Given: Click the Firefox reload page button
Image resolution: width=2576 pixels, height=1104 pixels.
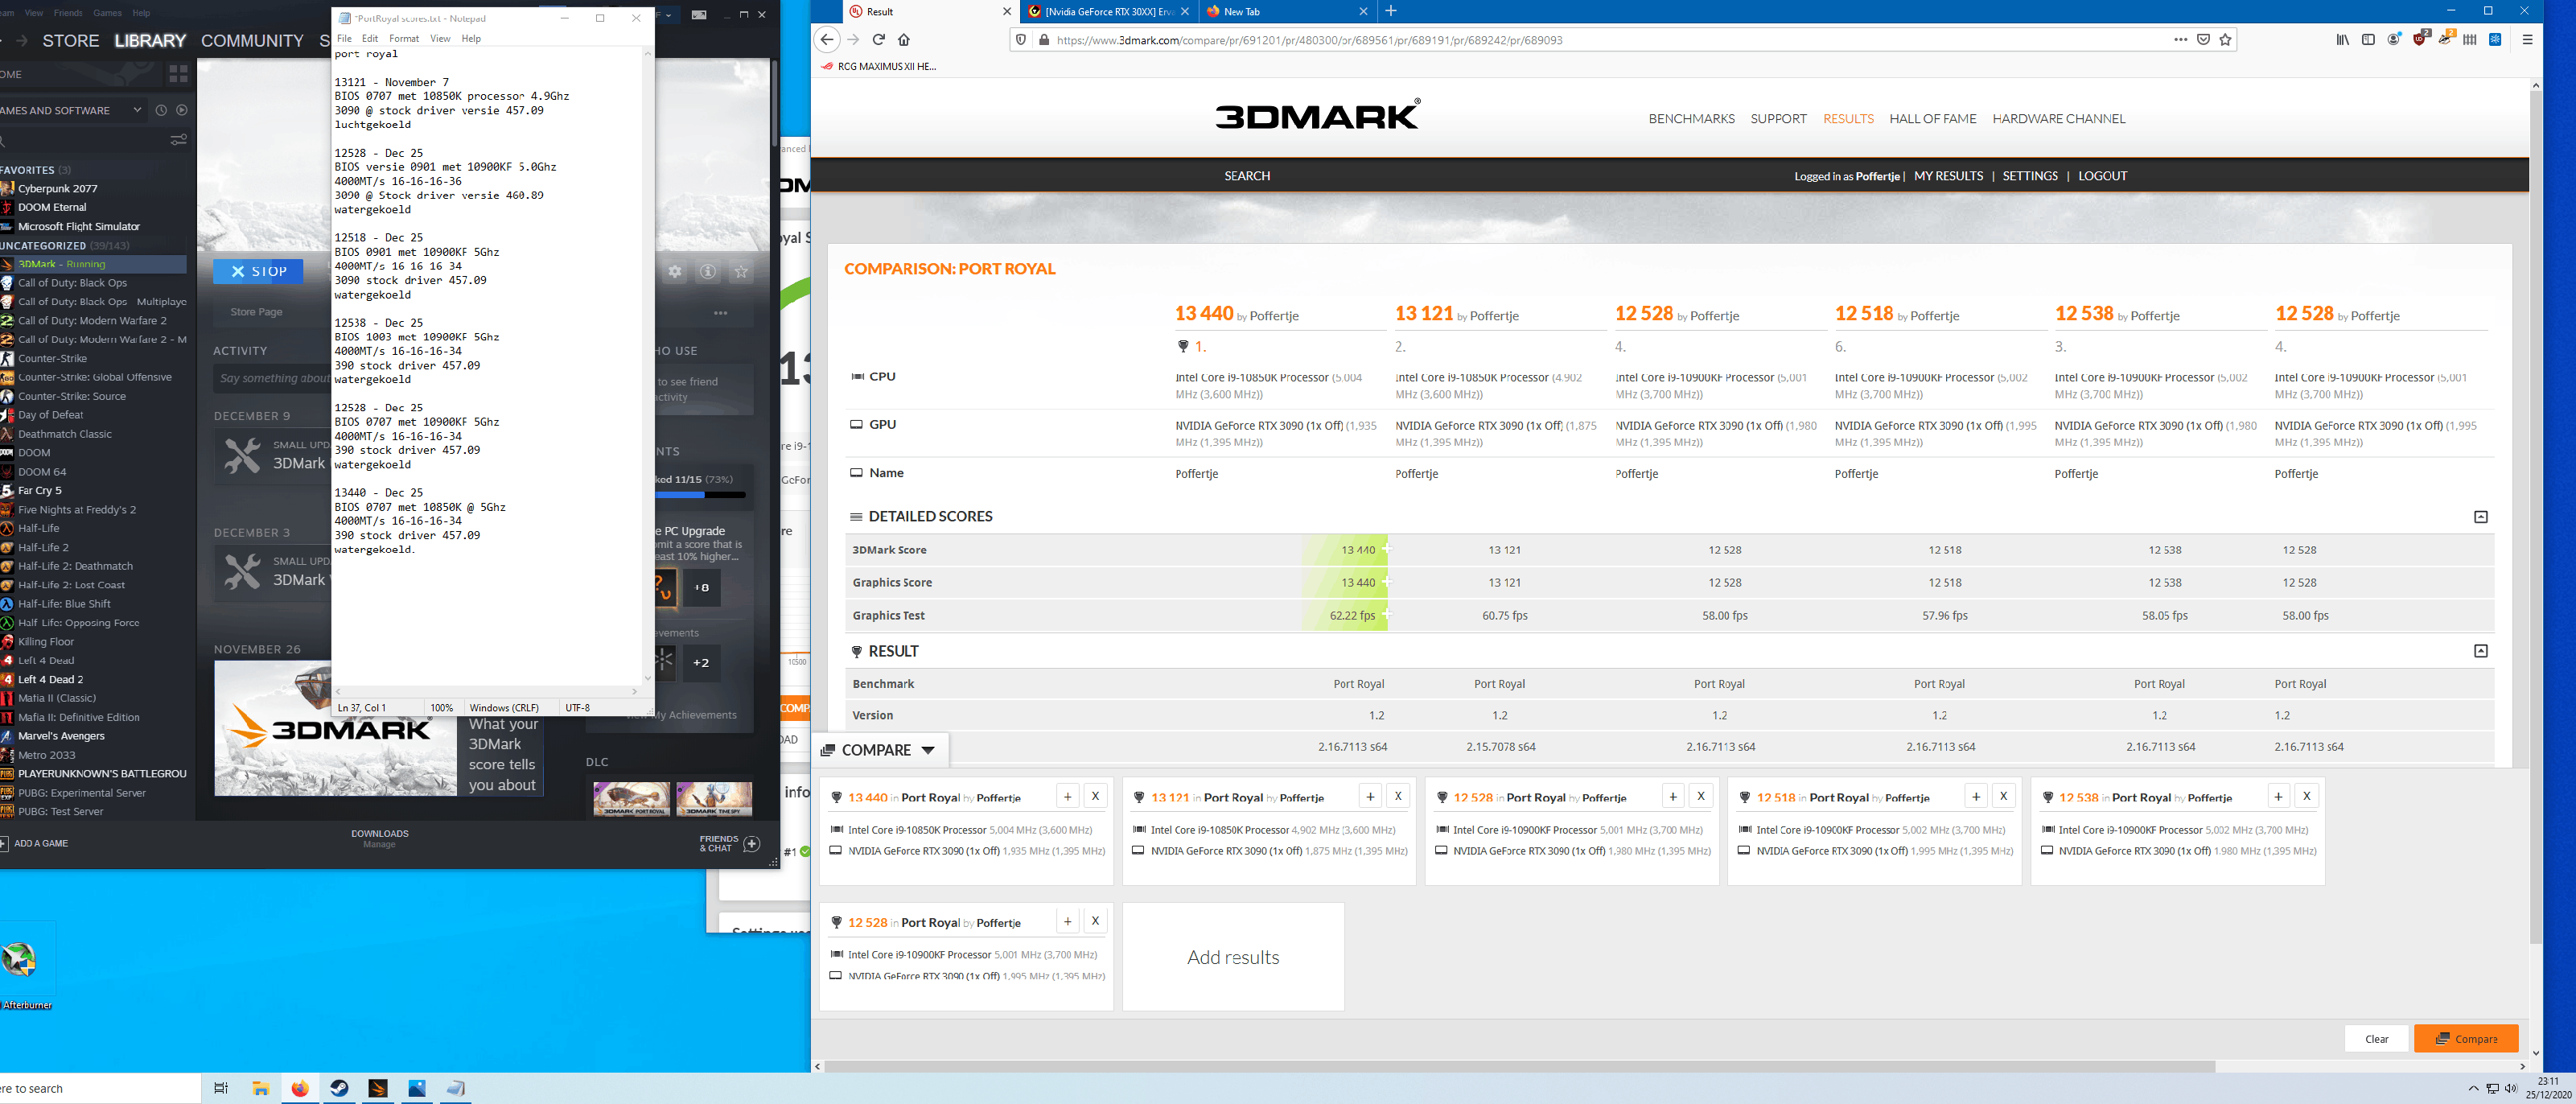Looking at the screenshot, I should click(878, 40).
